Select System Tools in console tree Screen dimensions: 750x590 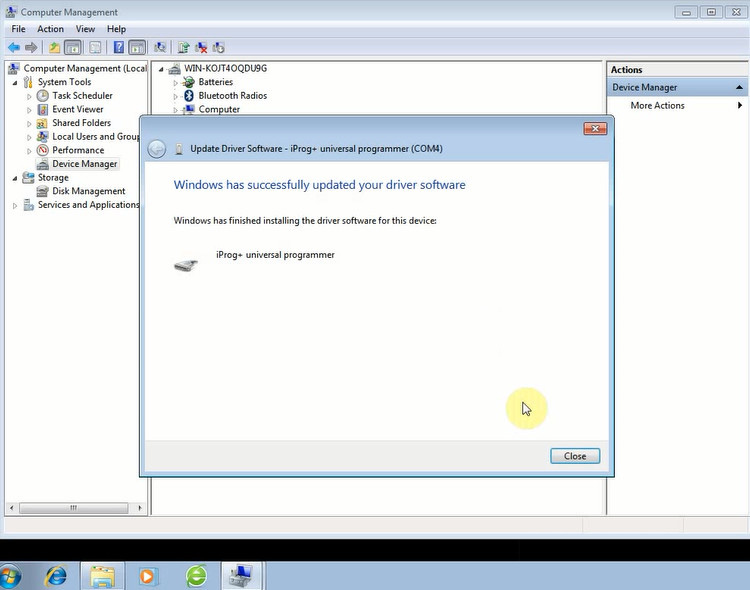pyautogui.click(x=64, y=82)
